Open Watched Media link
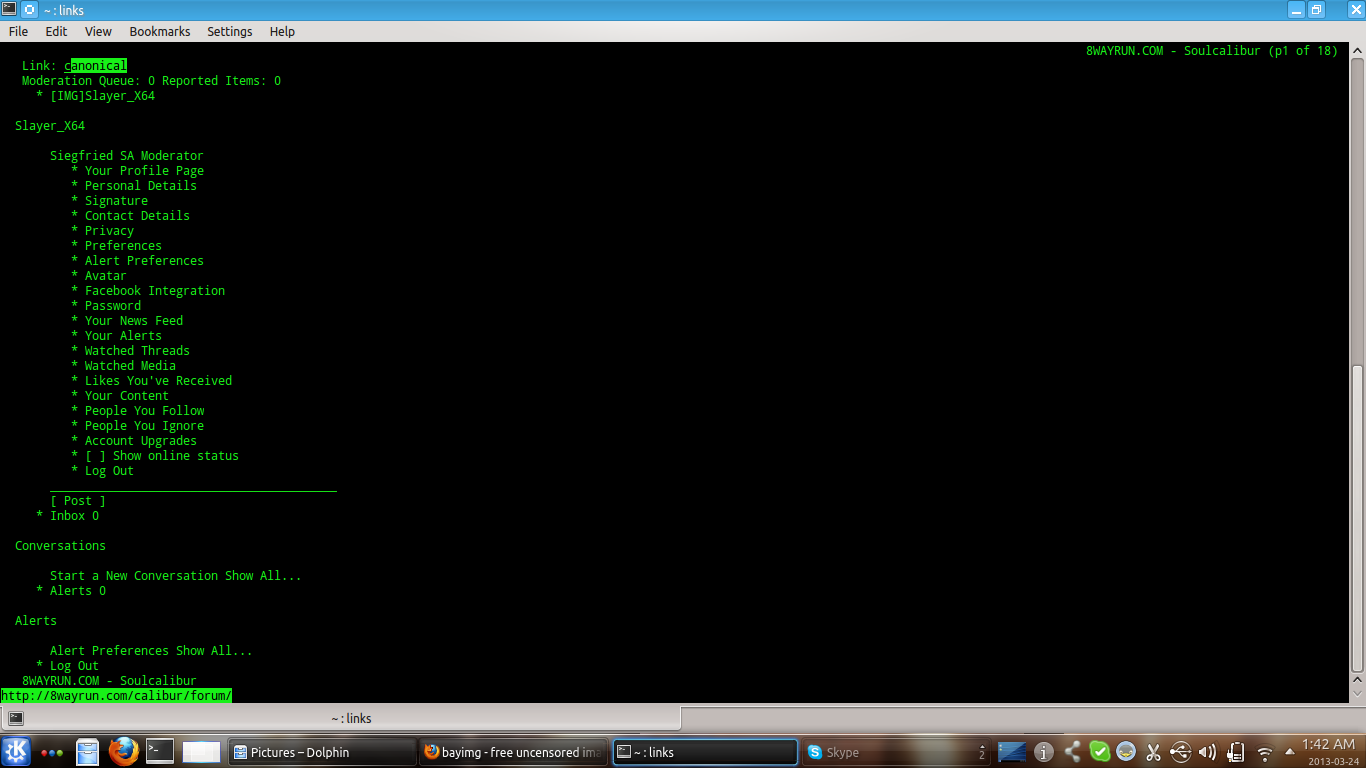1366x768 pixels. coord(130,366)
